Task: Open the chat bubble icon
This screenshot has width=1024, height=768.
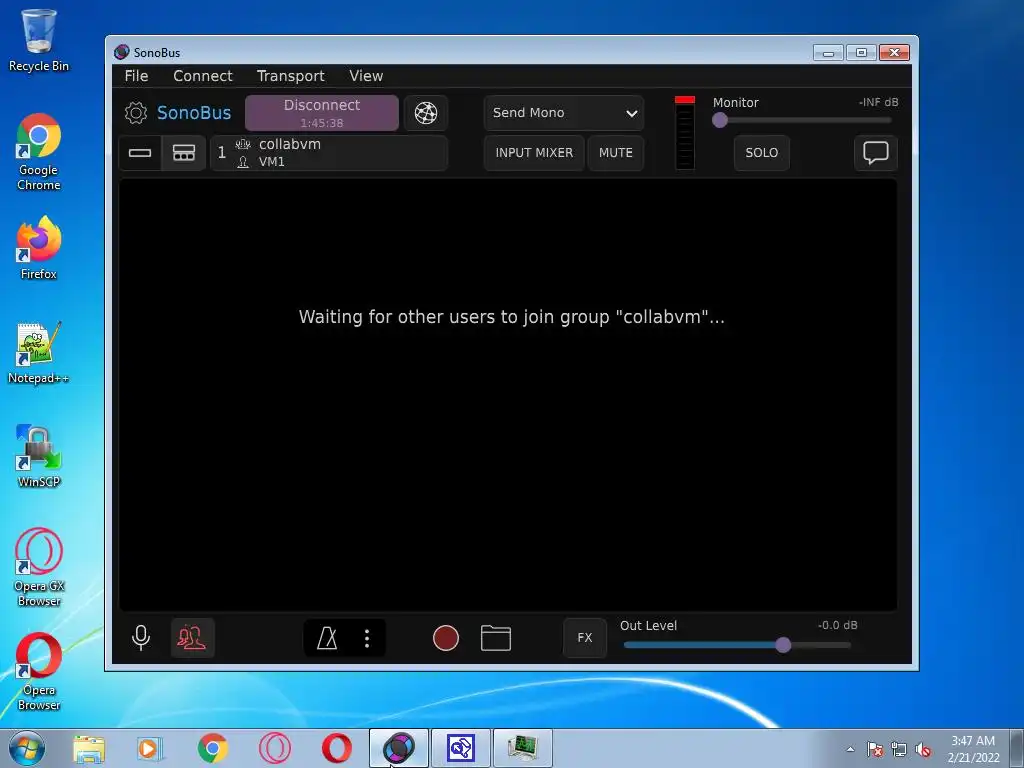Action: (876, 153)
